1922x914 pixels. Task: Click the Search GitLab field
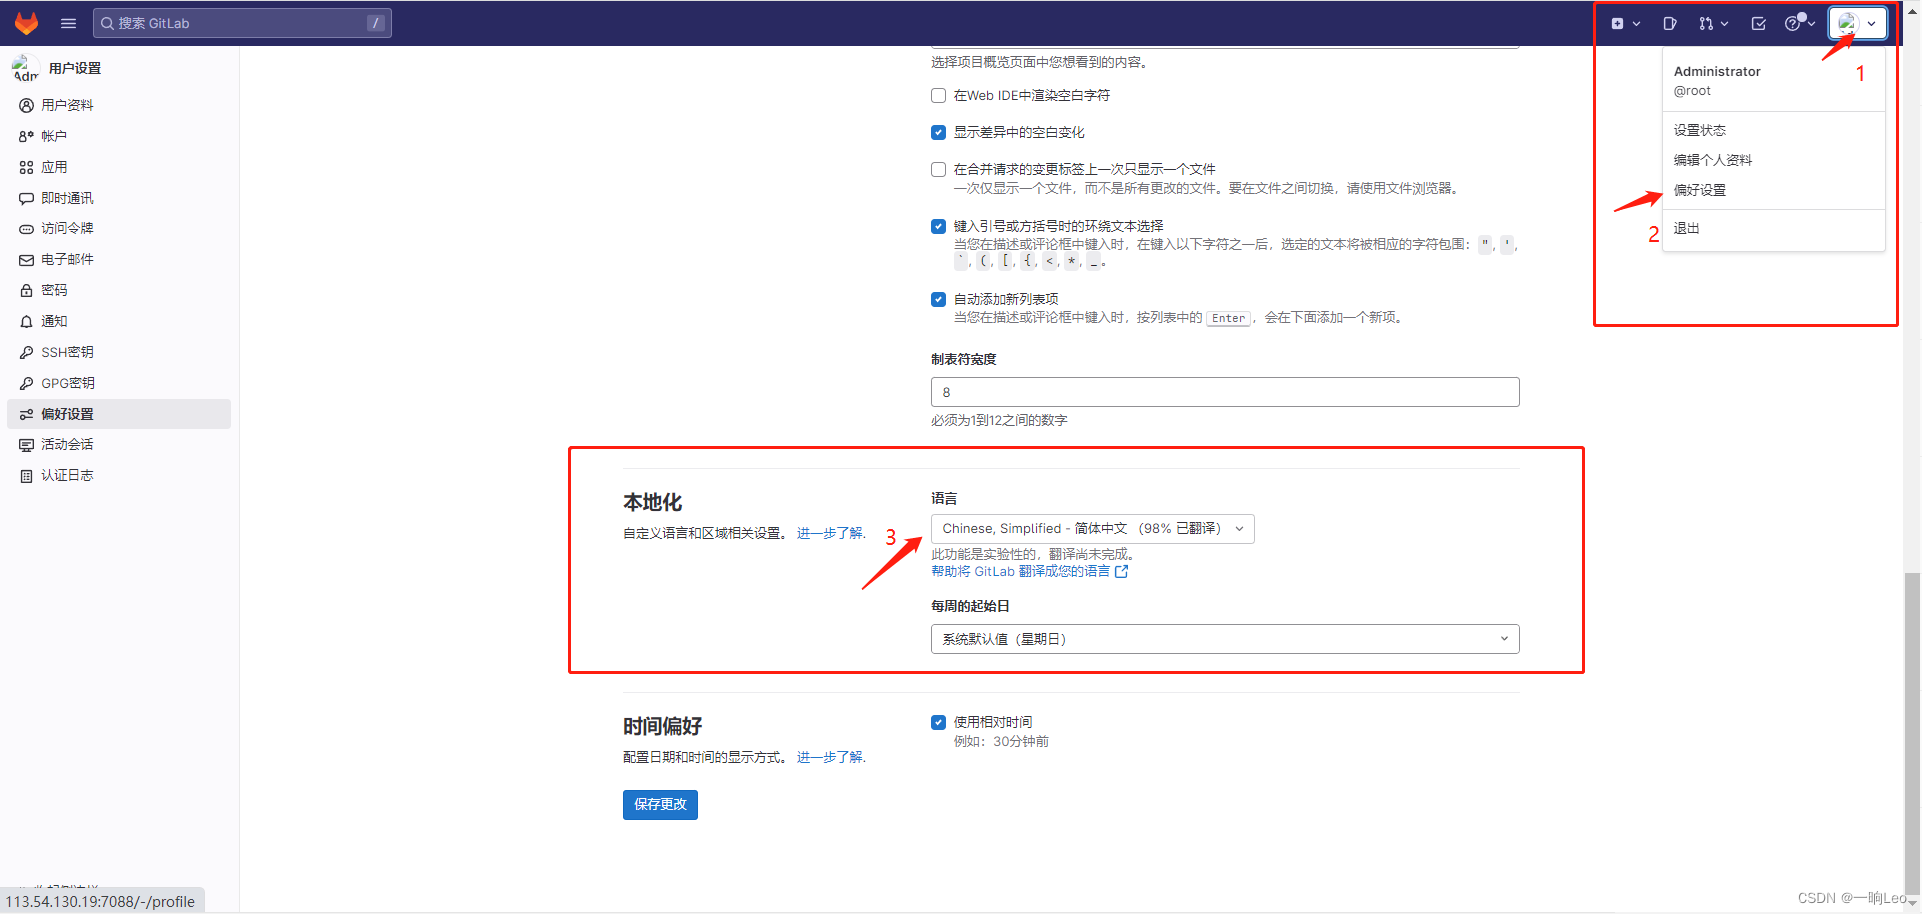point(242,23)
